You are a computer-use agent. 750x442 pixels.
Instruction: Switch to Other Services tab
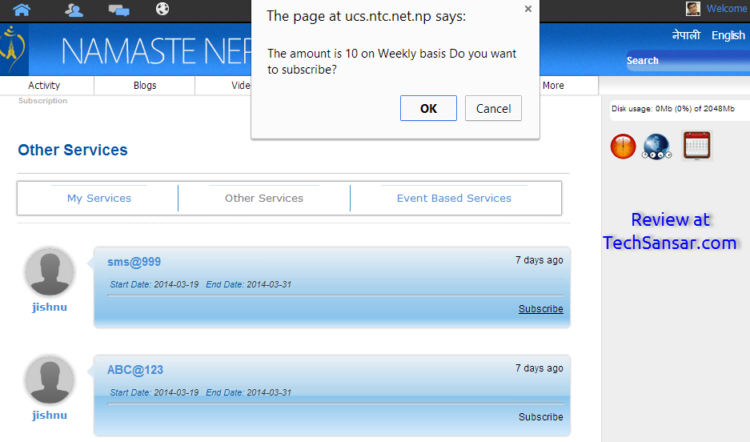tap(264, 198)
